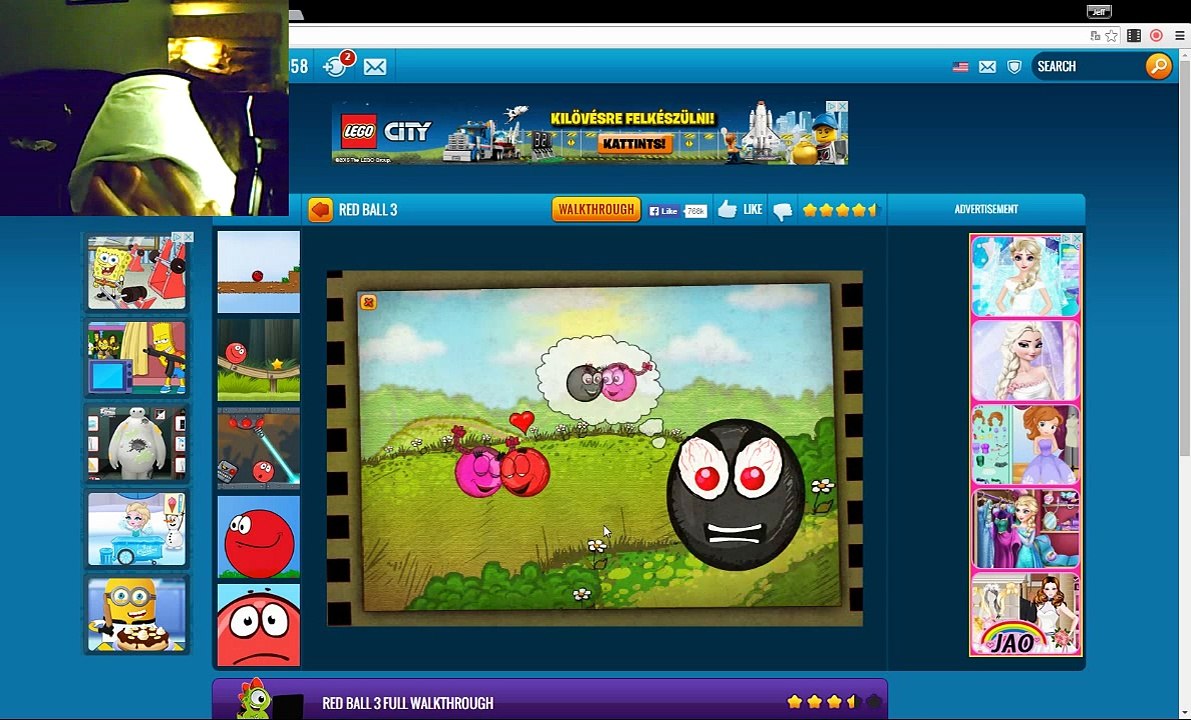Open the red ball on cliff game thumbnail
Screen dimensions: 1191x720
point(259,272)
